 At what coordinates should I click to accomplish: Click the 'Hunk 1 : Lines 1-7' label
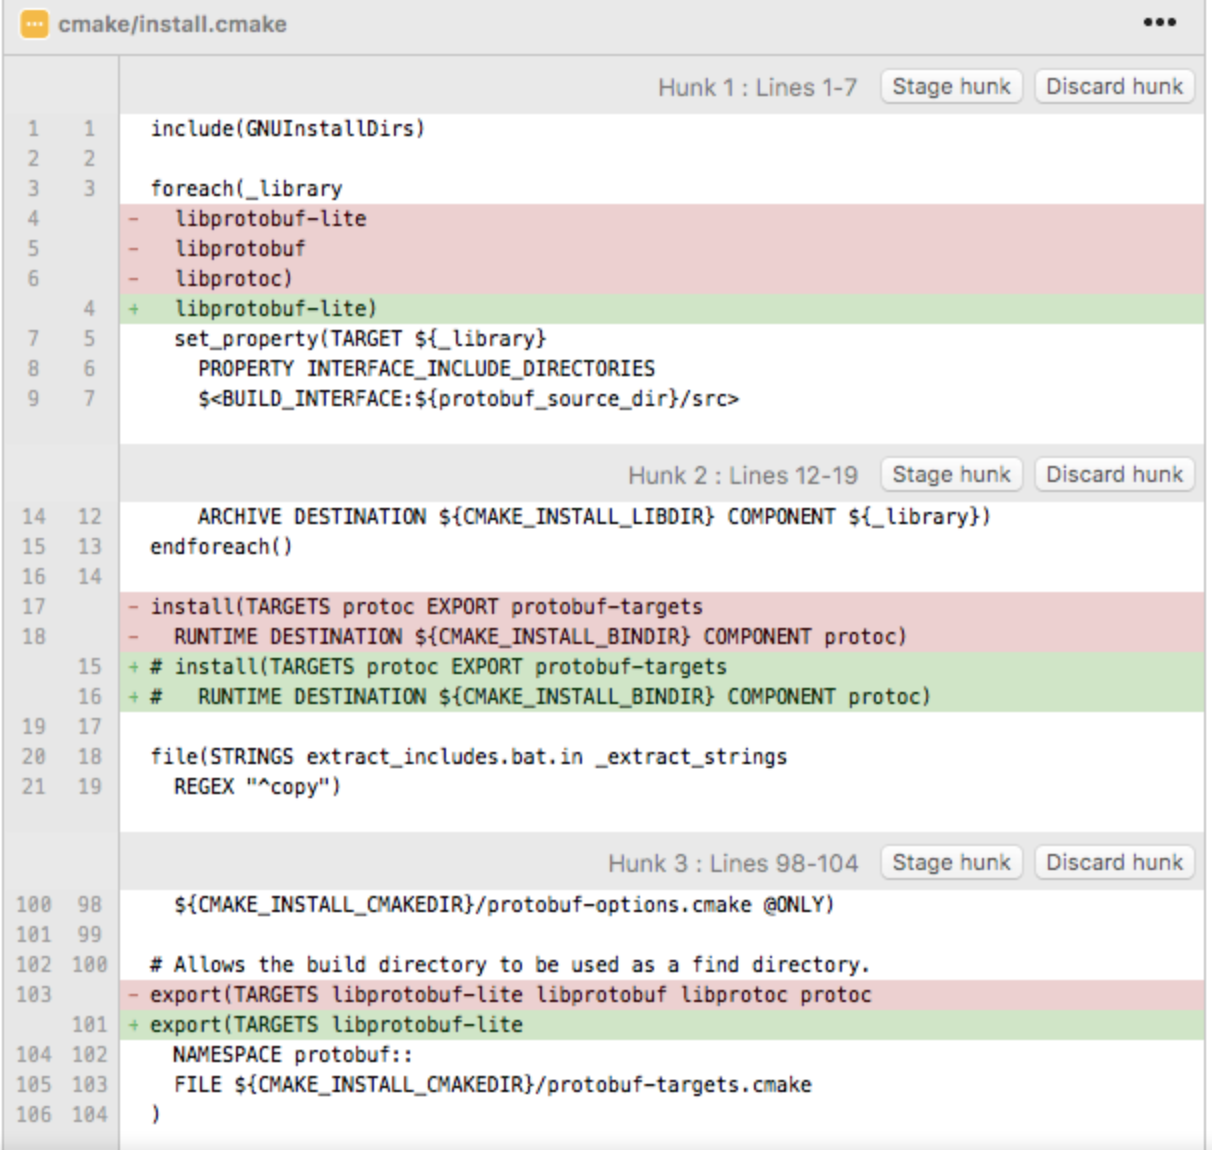coord(757,88)
